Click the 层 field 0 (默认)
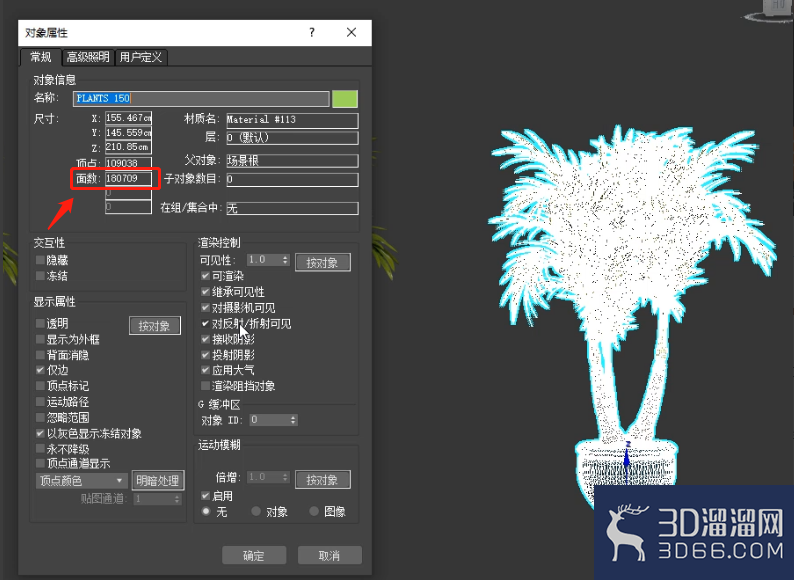794x580 pixels. coord(292,137)
